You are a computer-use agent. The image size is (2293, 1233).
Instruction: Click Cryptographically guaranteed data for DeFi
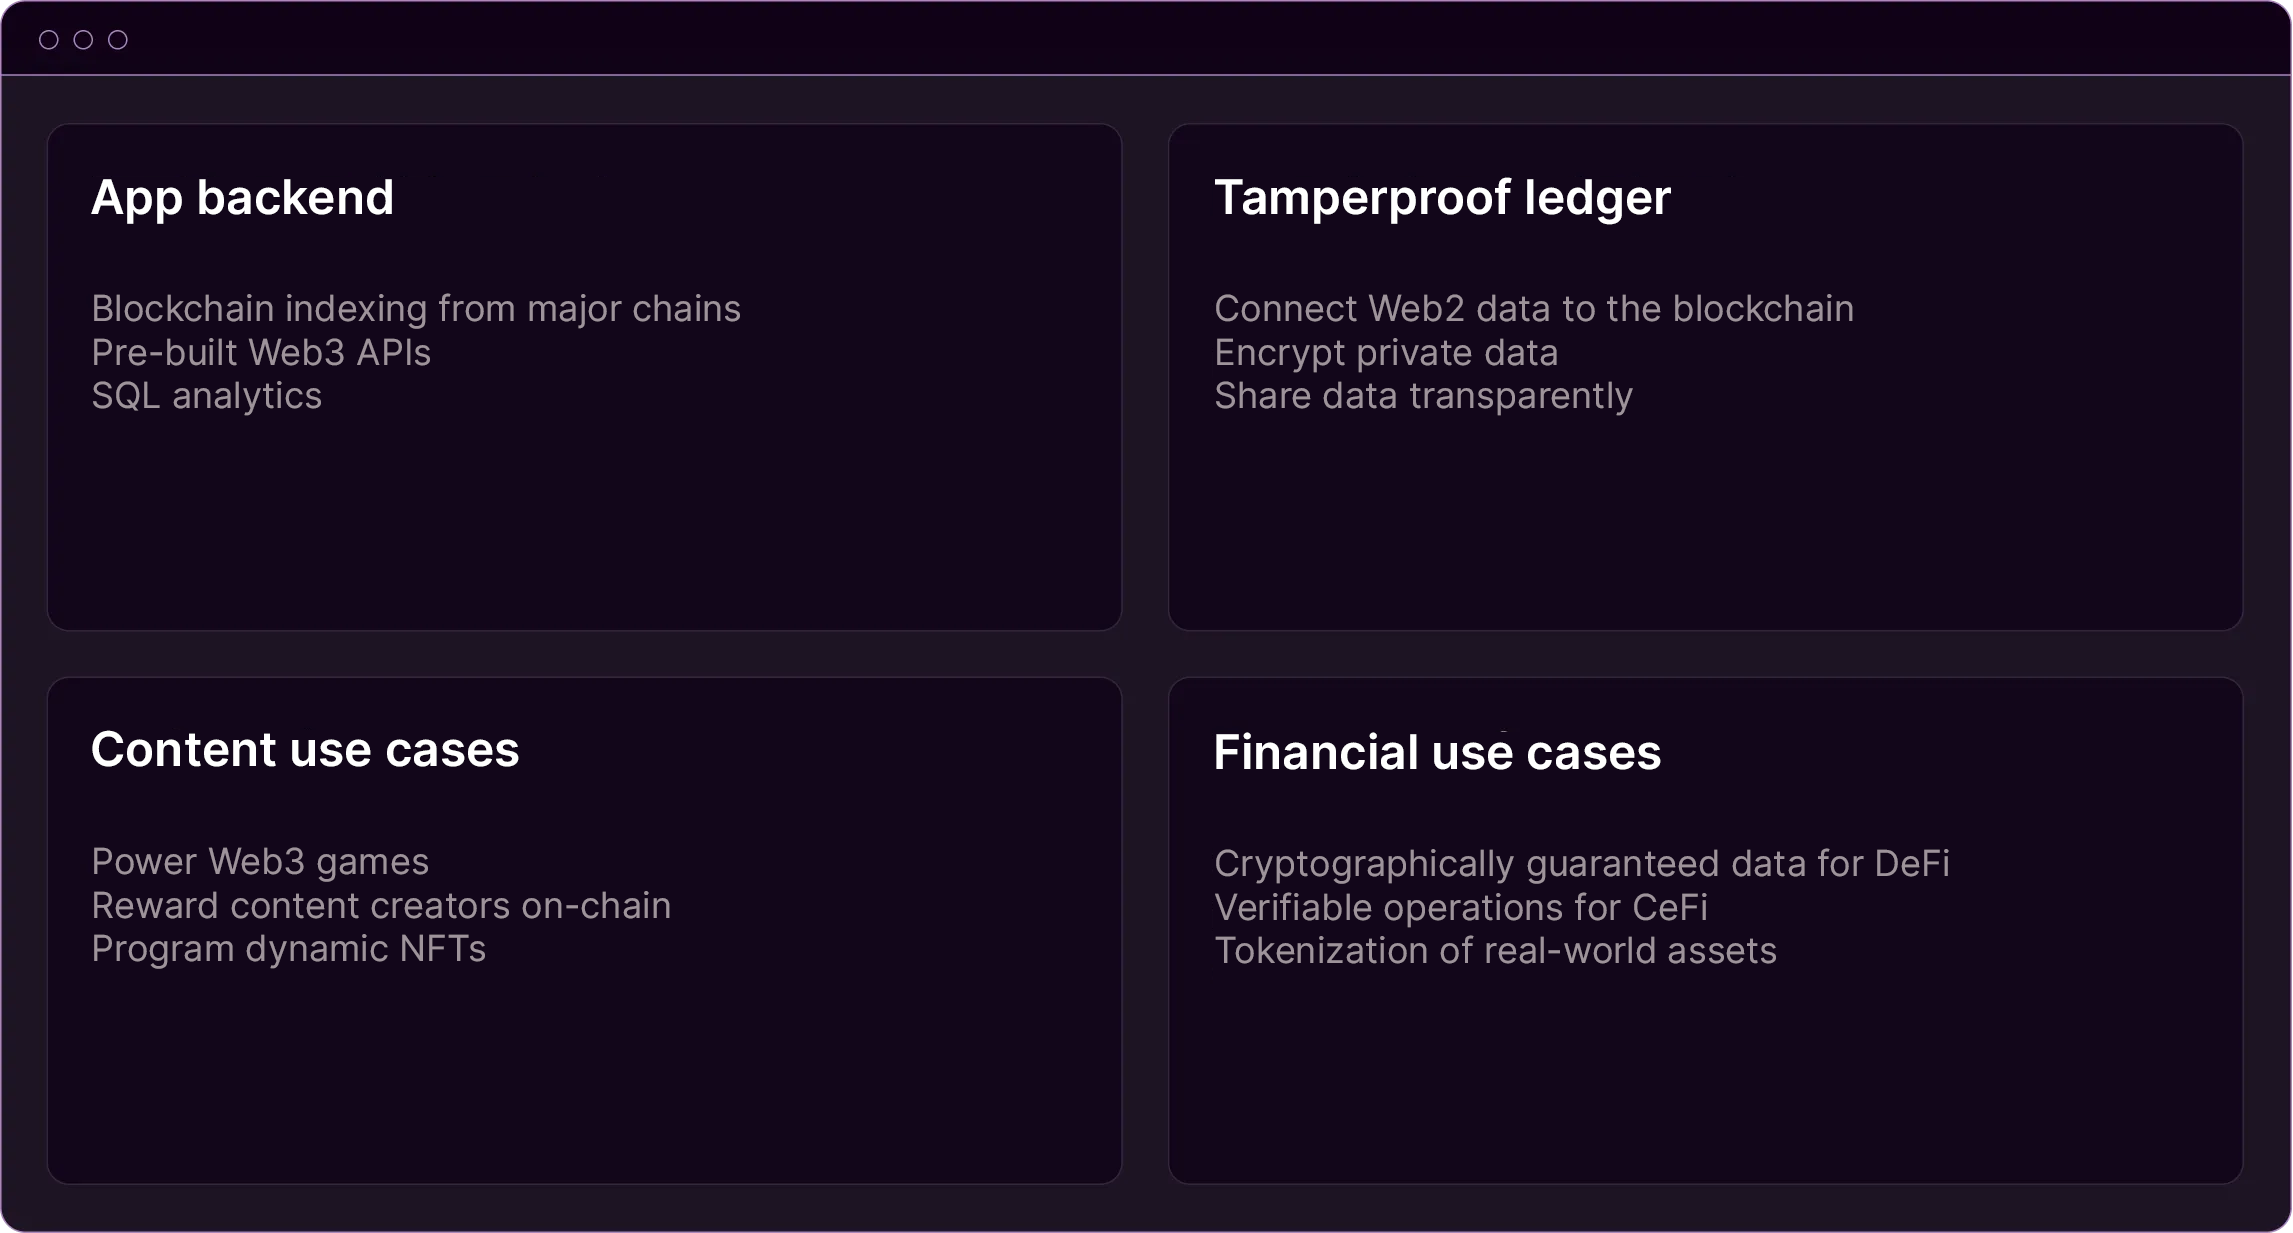click(1582, 864)
